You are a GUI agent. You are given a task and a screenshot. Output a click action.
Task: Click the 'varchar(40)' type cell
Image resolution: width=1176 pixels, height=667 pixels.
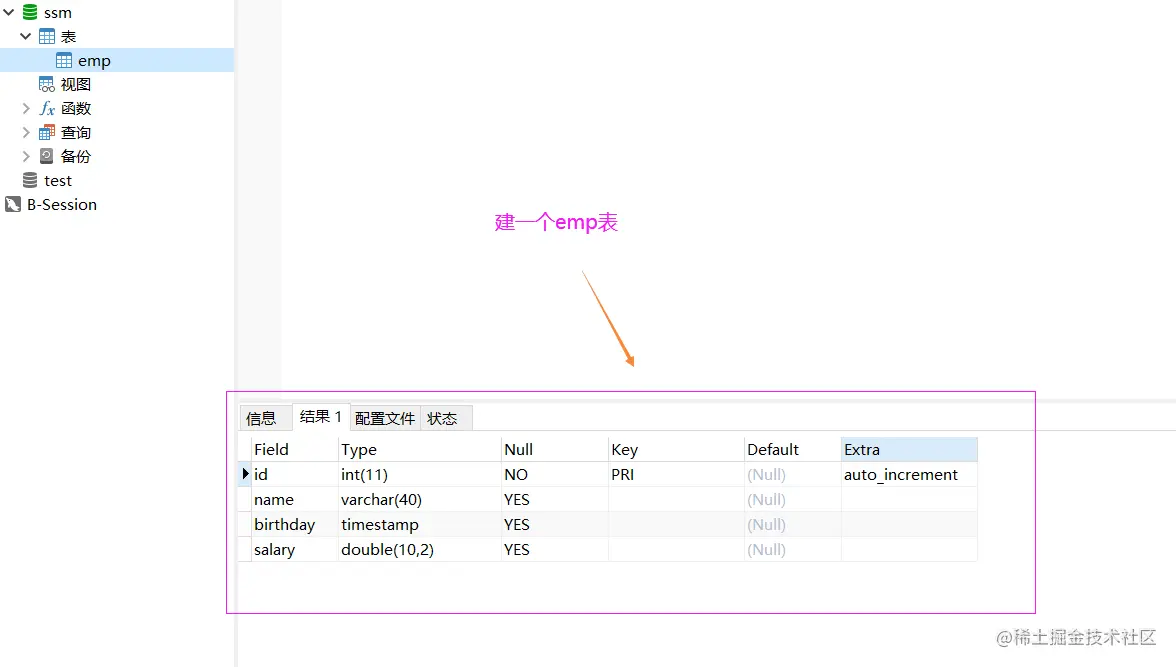[420, 500]
